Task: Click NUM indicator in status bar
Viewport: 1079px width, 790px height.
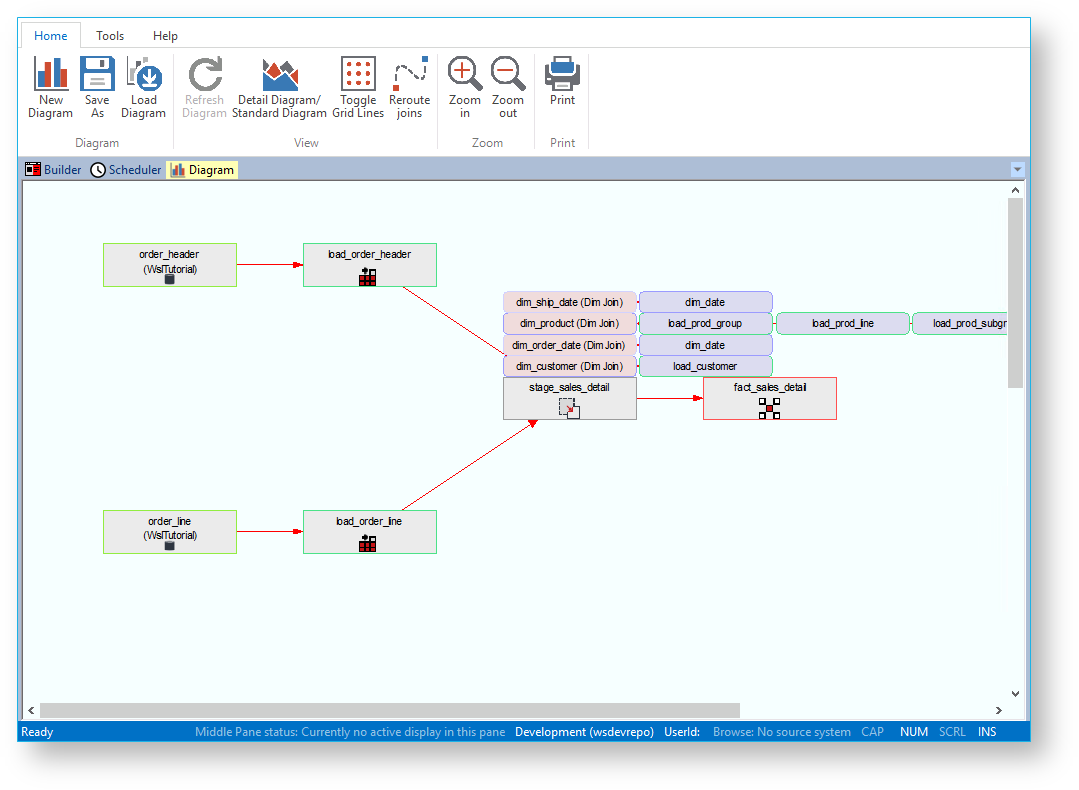Action: 914,732
